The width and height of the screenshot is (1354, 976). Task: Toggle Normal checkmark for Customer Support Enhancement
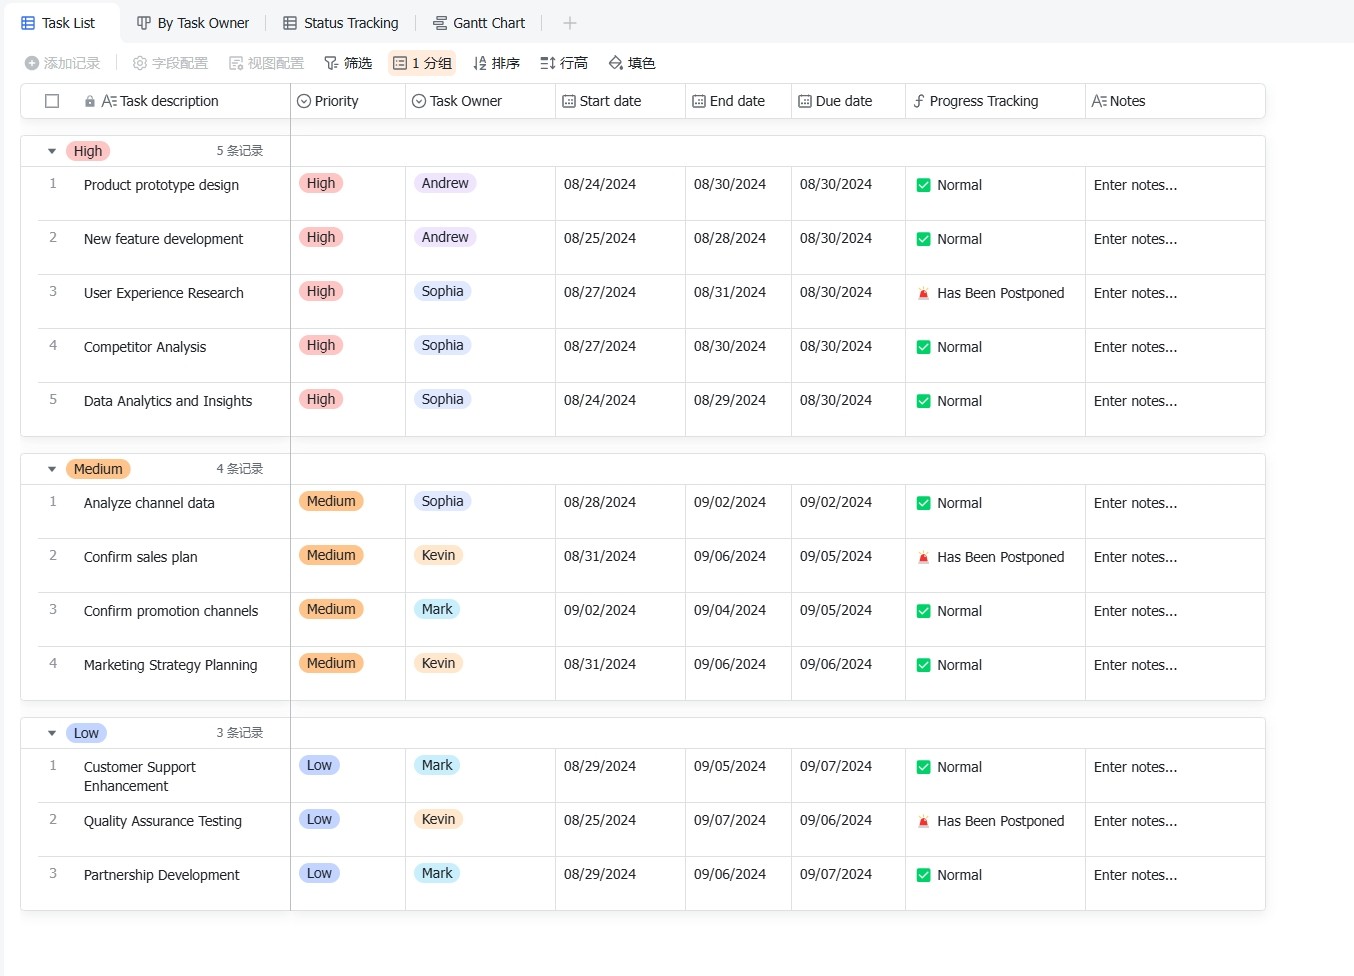pyautogui.click(x=924, y=767)
